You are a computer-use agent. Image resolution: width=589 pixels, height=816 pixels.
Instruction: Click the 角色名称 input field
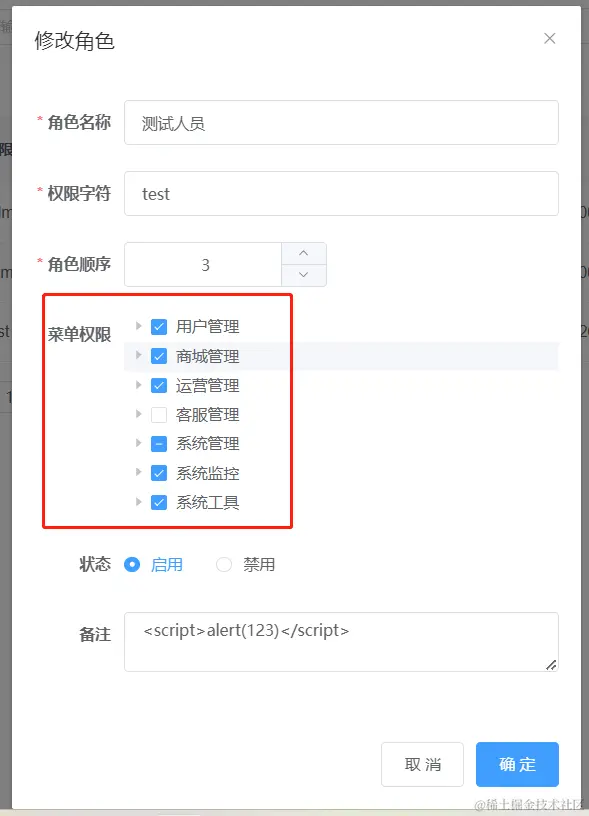(341, 123)
